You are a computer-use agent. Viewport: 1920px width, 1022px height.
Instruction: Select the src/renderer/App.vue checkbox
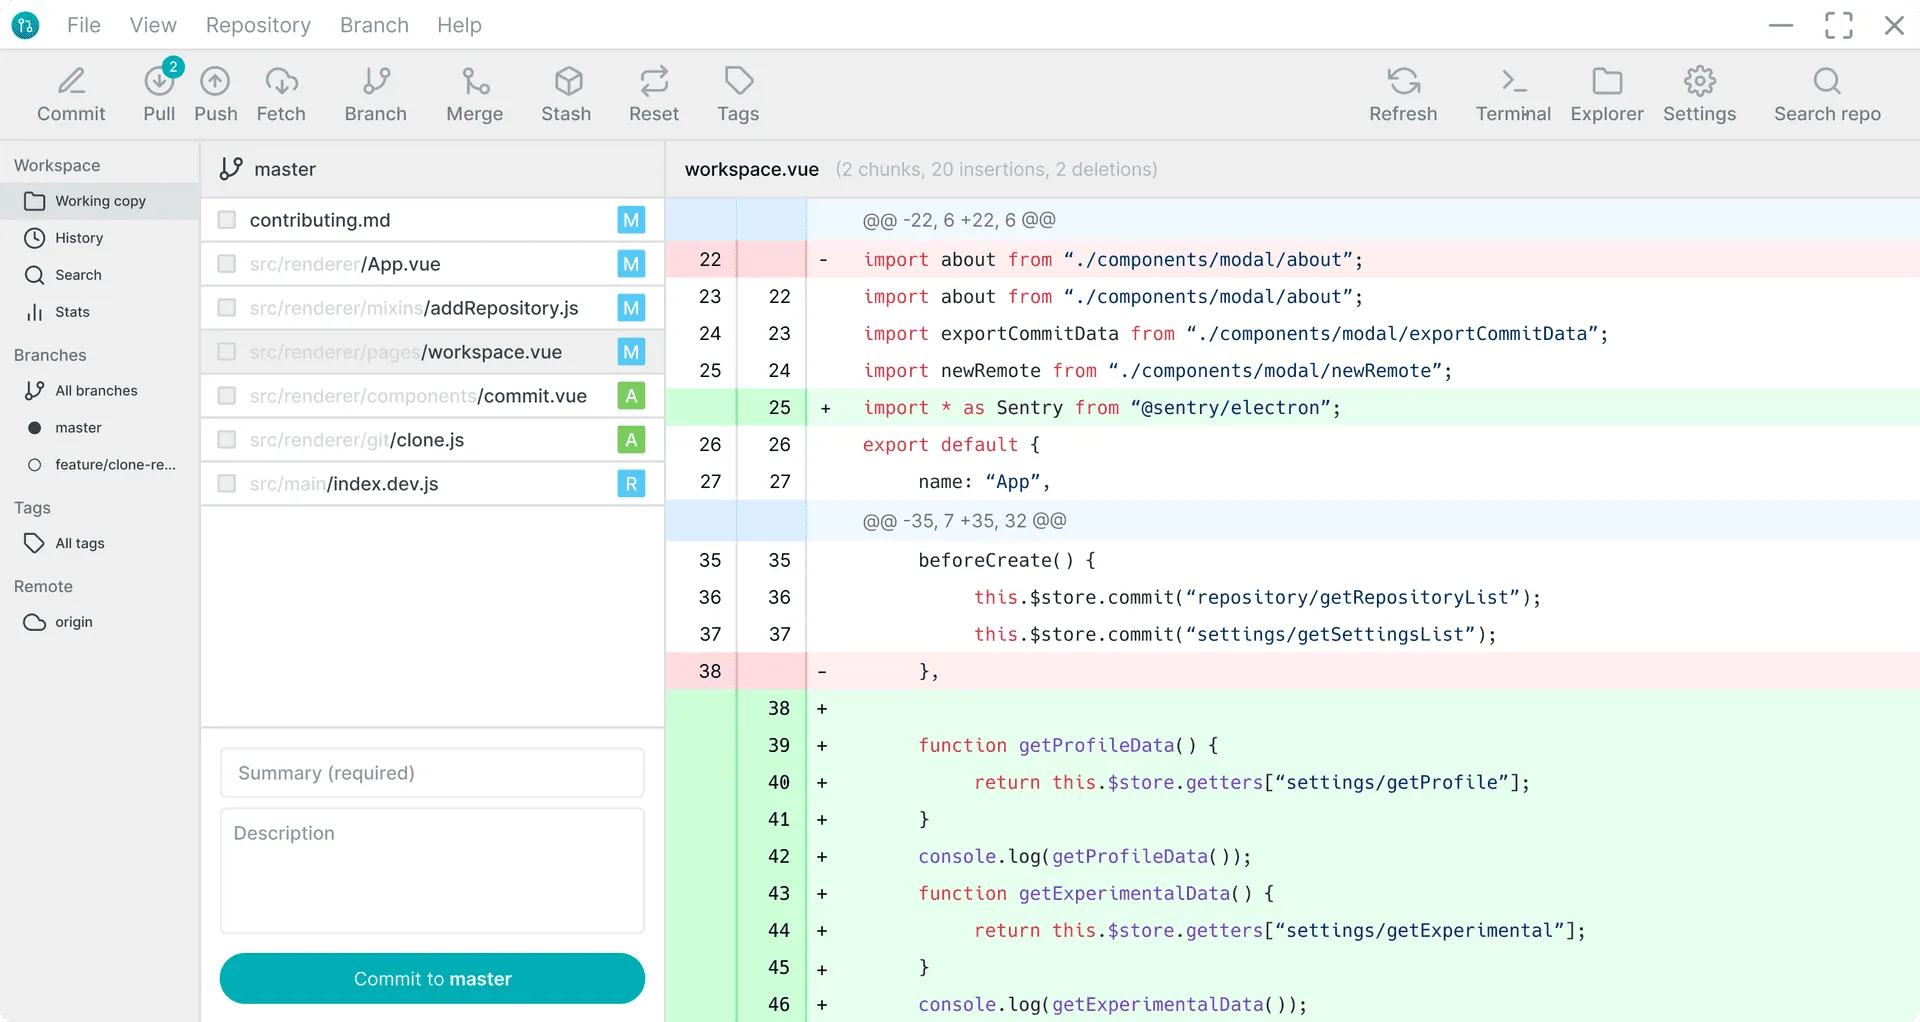tap(227, 263)
